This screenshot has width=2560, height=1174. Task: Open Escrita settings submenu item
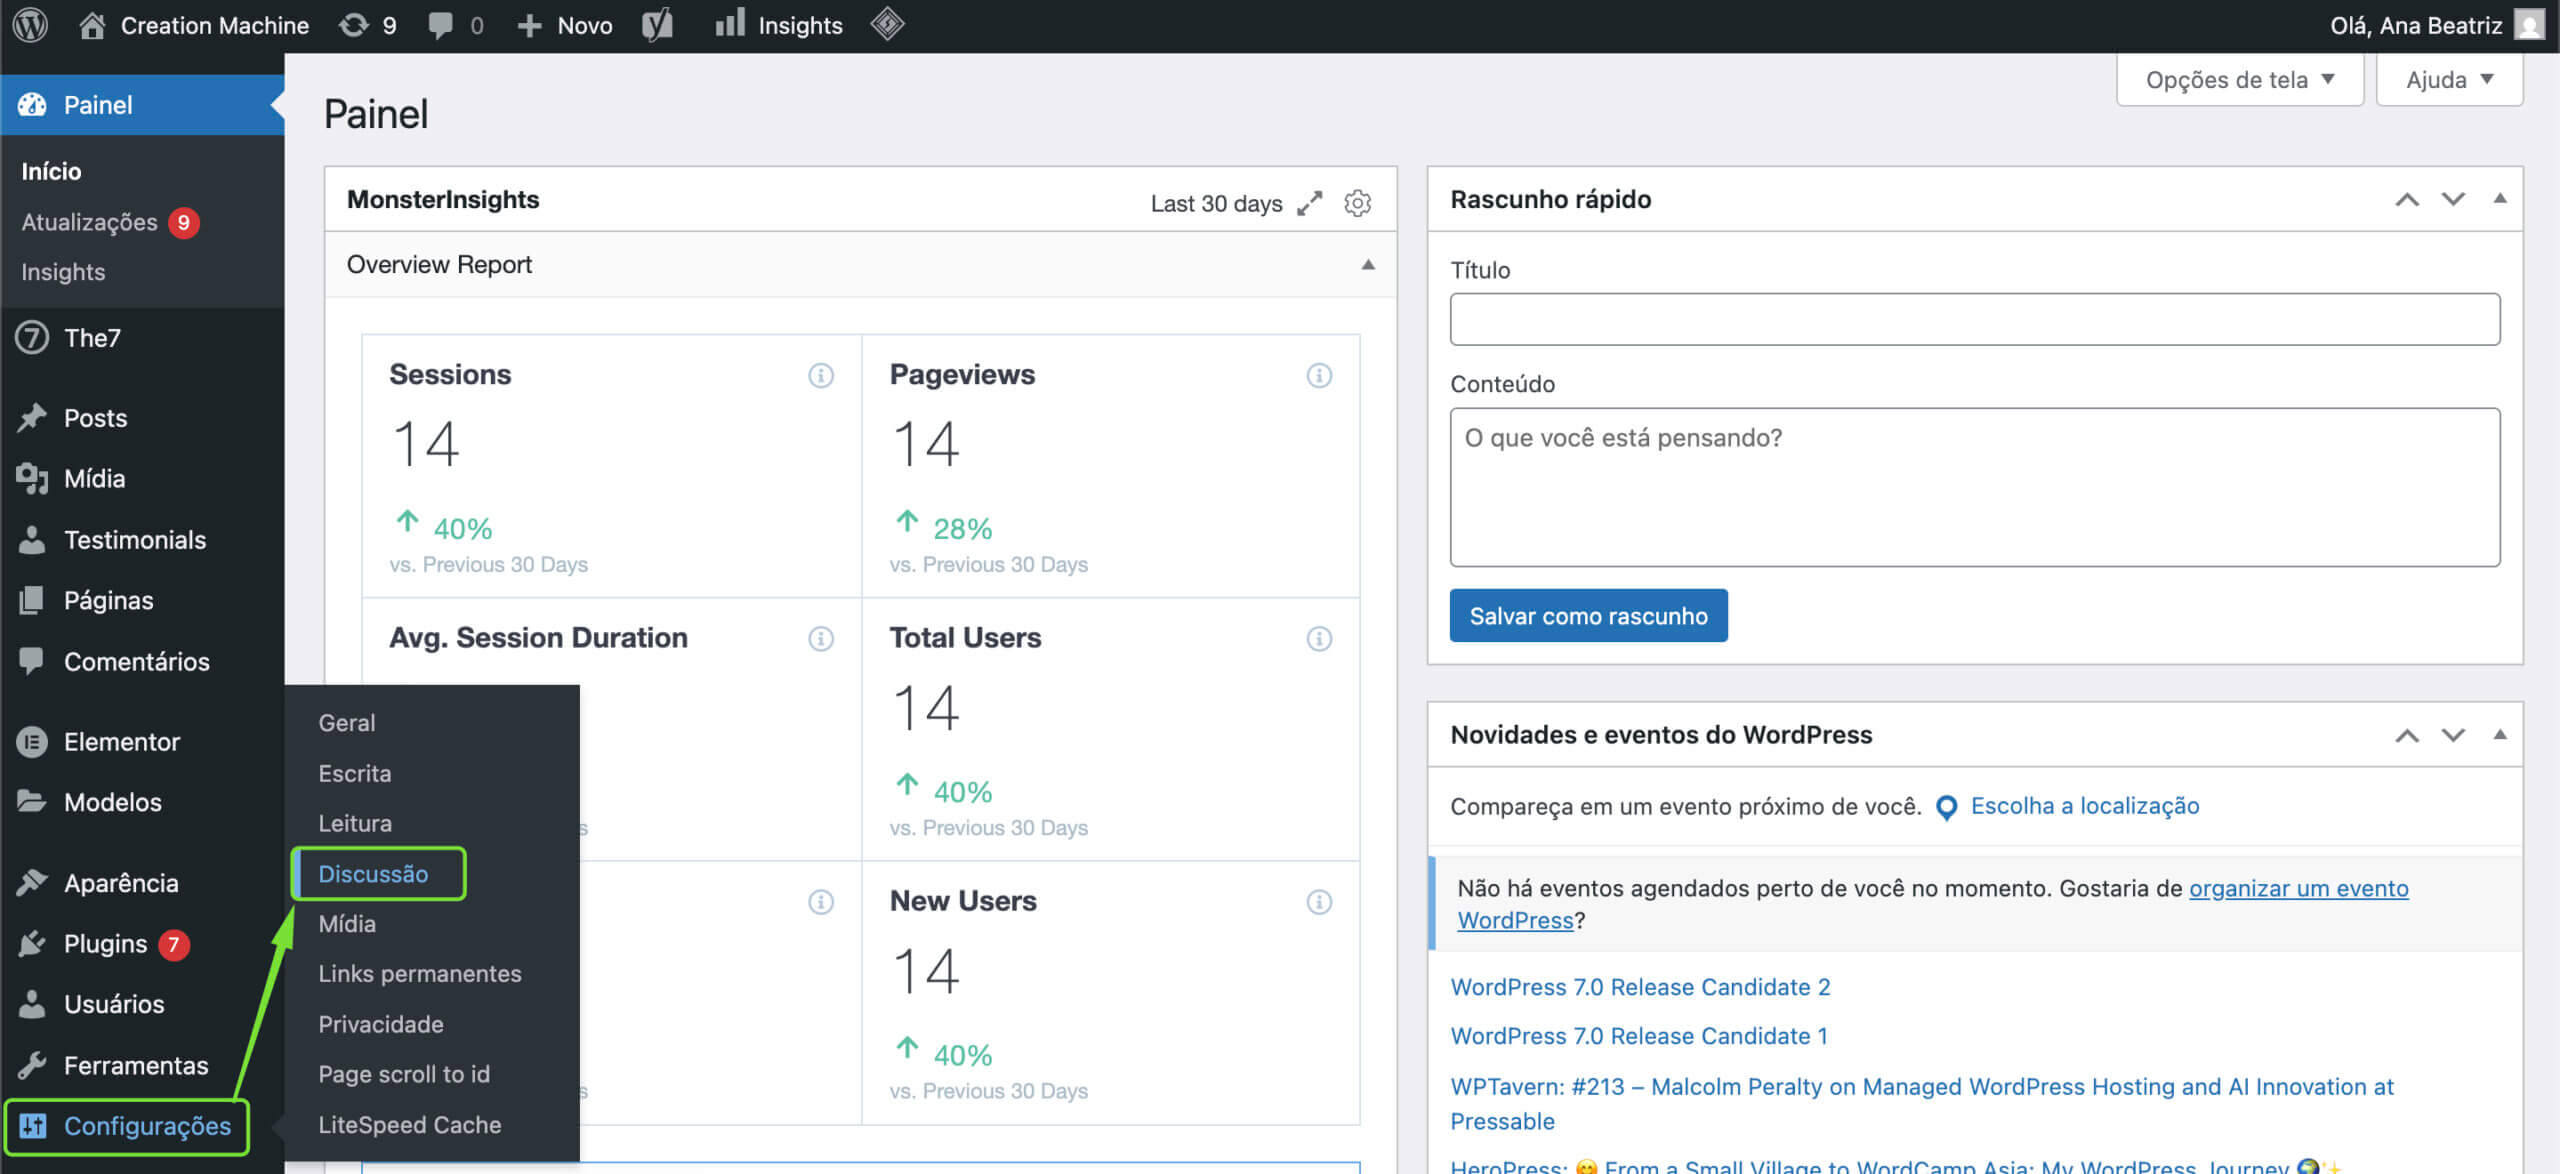355,773
